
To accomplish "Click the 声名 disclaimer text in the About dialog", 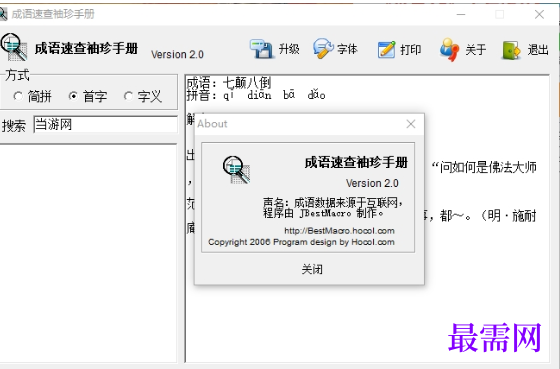I will (333, 208).
